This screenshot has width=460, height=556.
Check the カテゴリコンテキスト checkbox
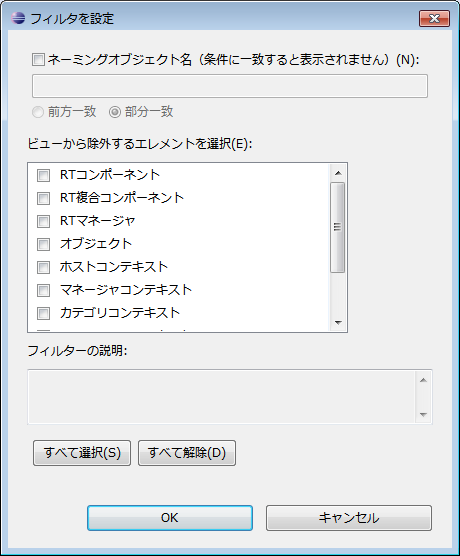pos(43,313)
